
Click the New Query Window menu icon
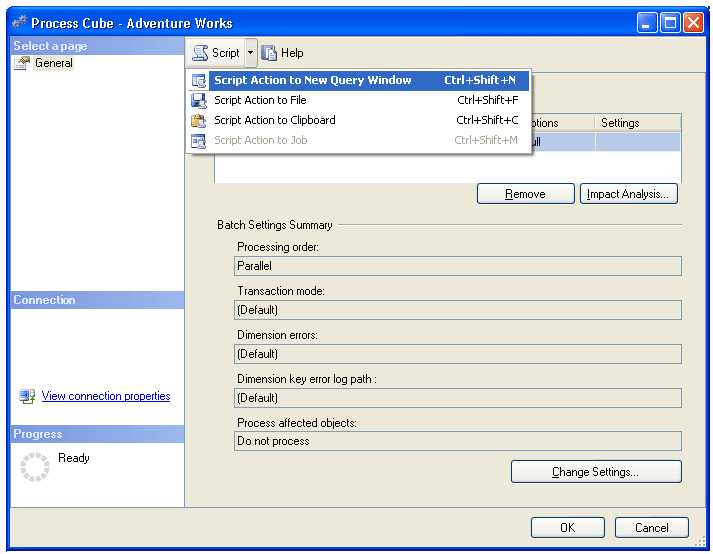pyautogui.click(x=199, y=81)
